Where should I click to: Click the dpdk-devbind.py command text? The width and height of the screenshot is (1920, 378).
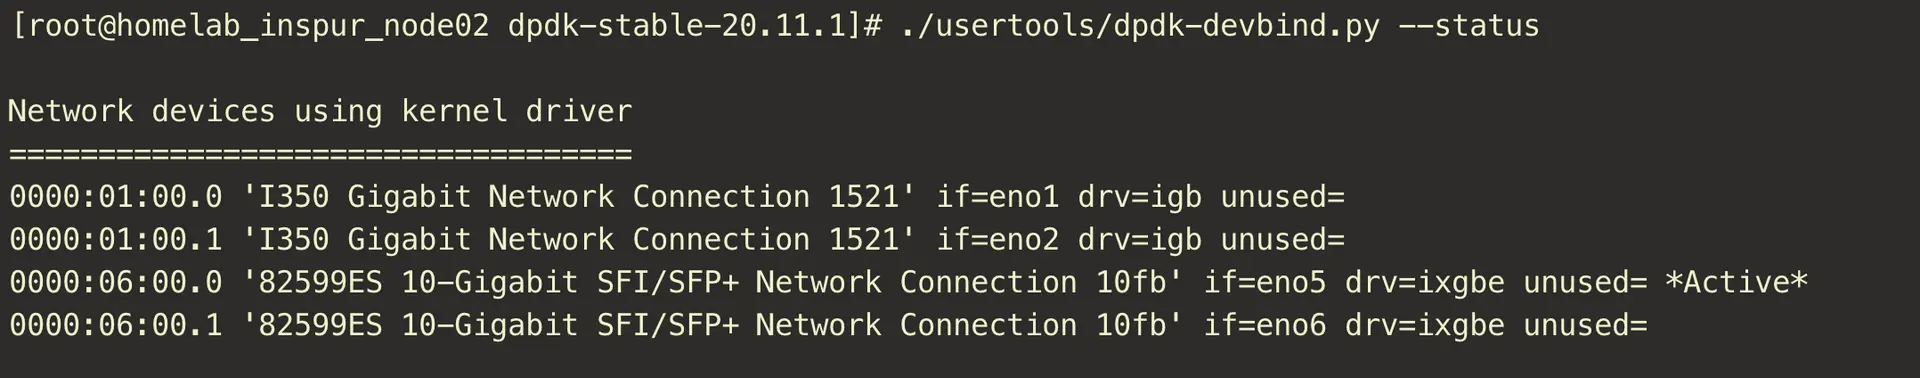1250,26
